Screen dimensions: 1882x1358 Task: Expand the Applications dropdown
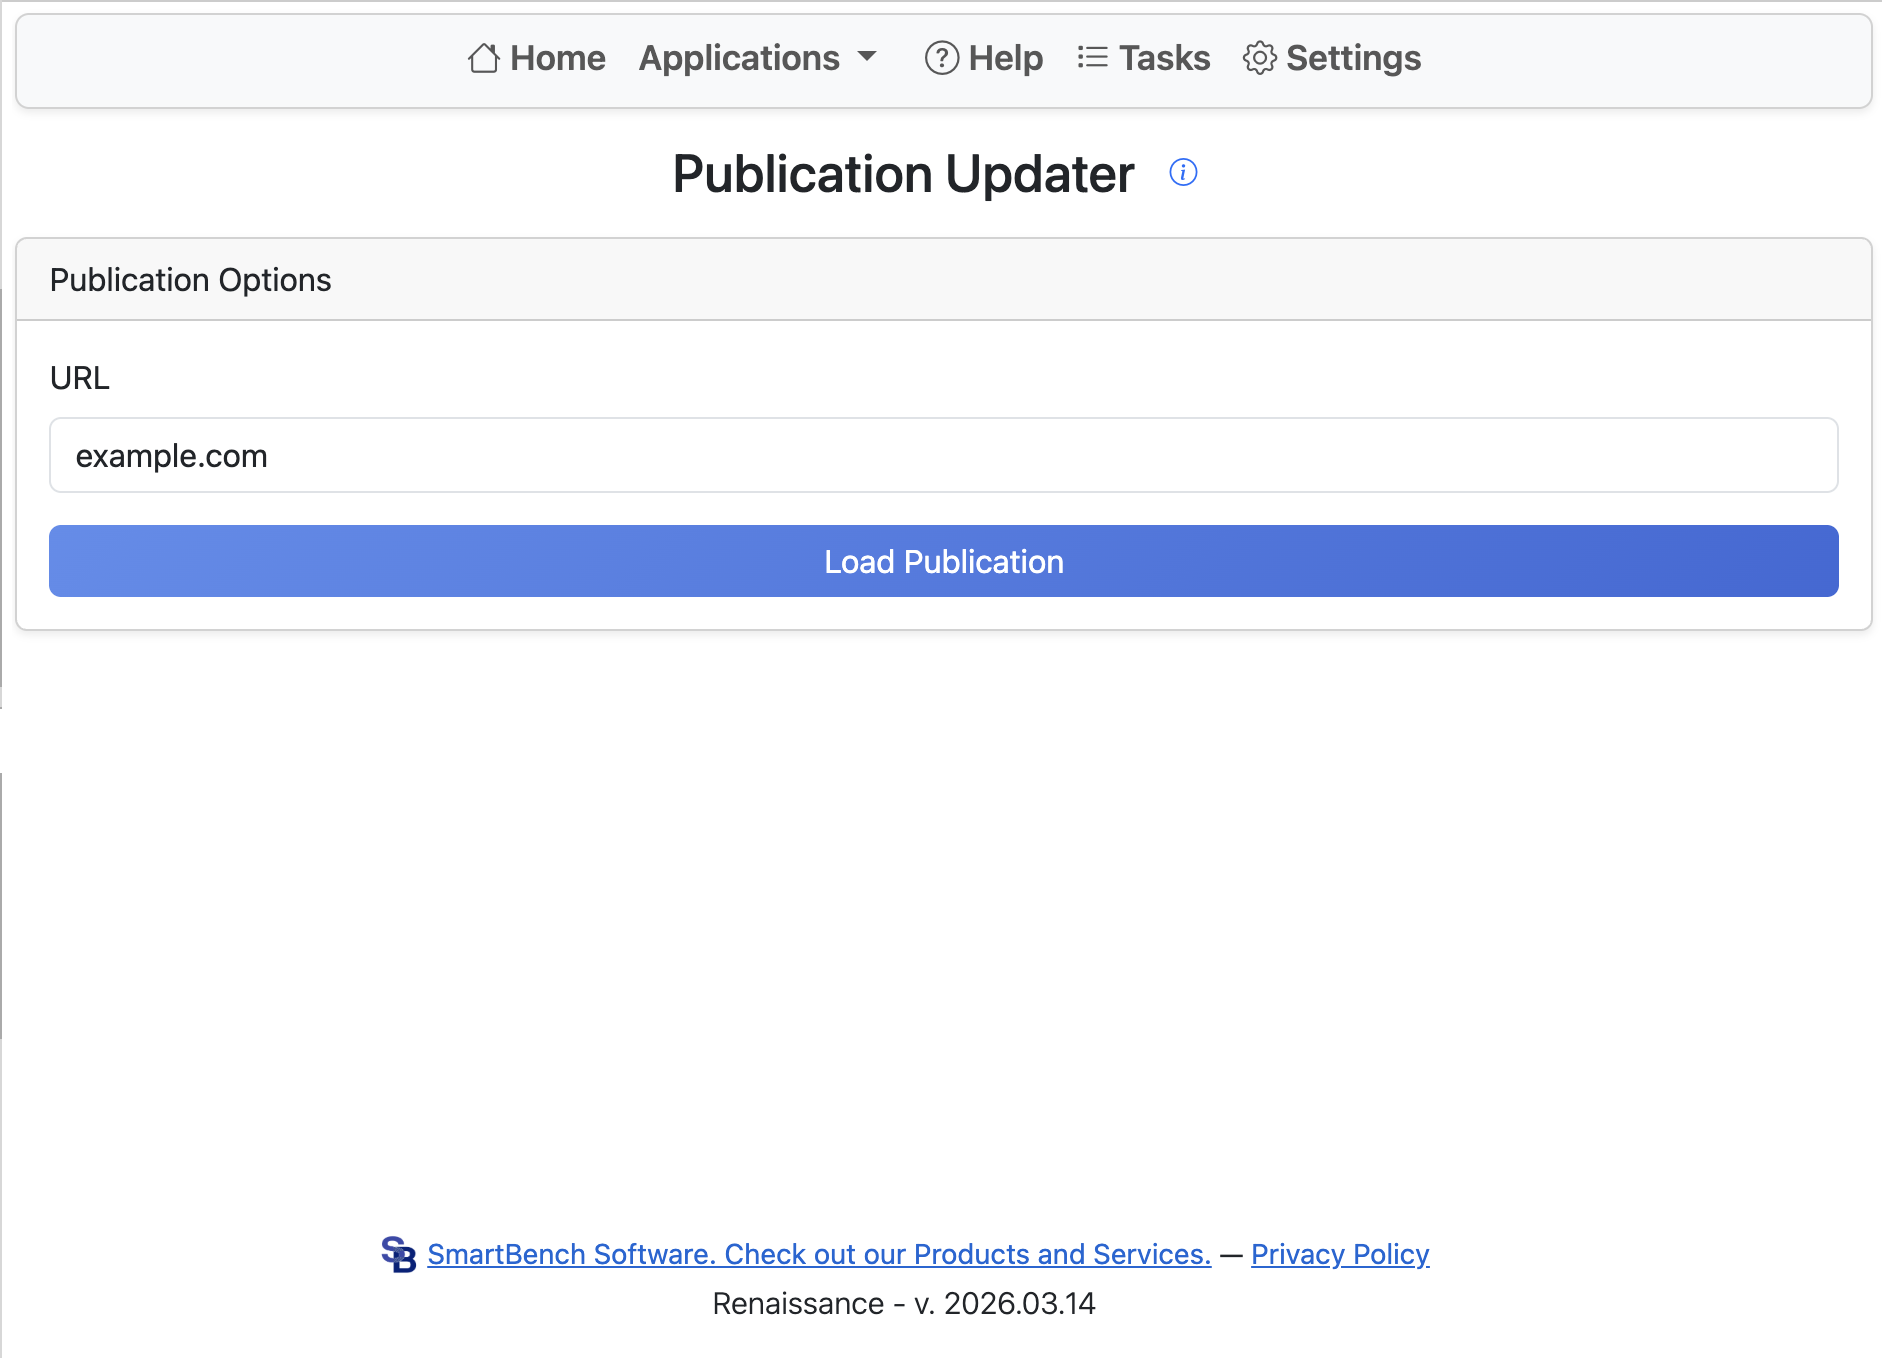(x=756, y=58)
